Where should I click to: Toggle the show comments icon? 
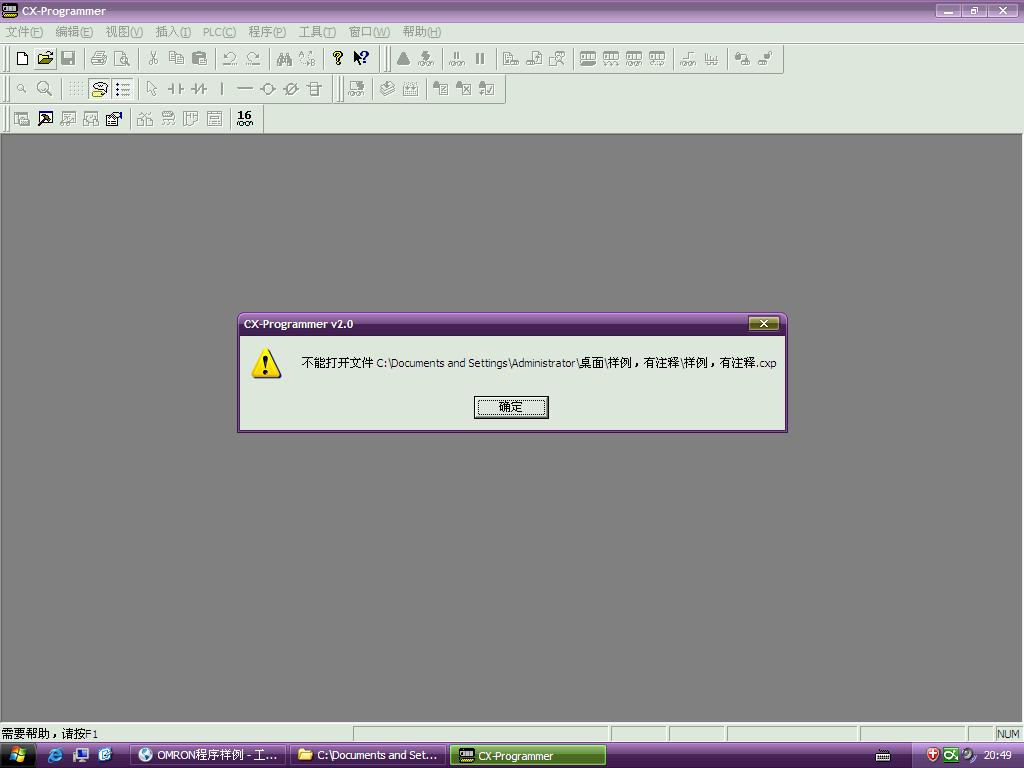99,89
